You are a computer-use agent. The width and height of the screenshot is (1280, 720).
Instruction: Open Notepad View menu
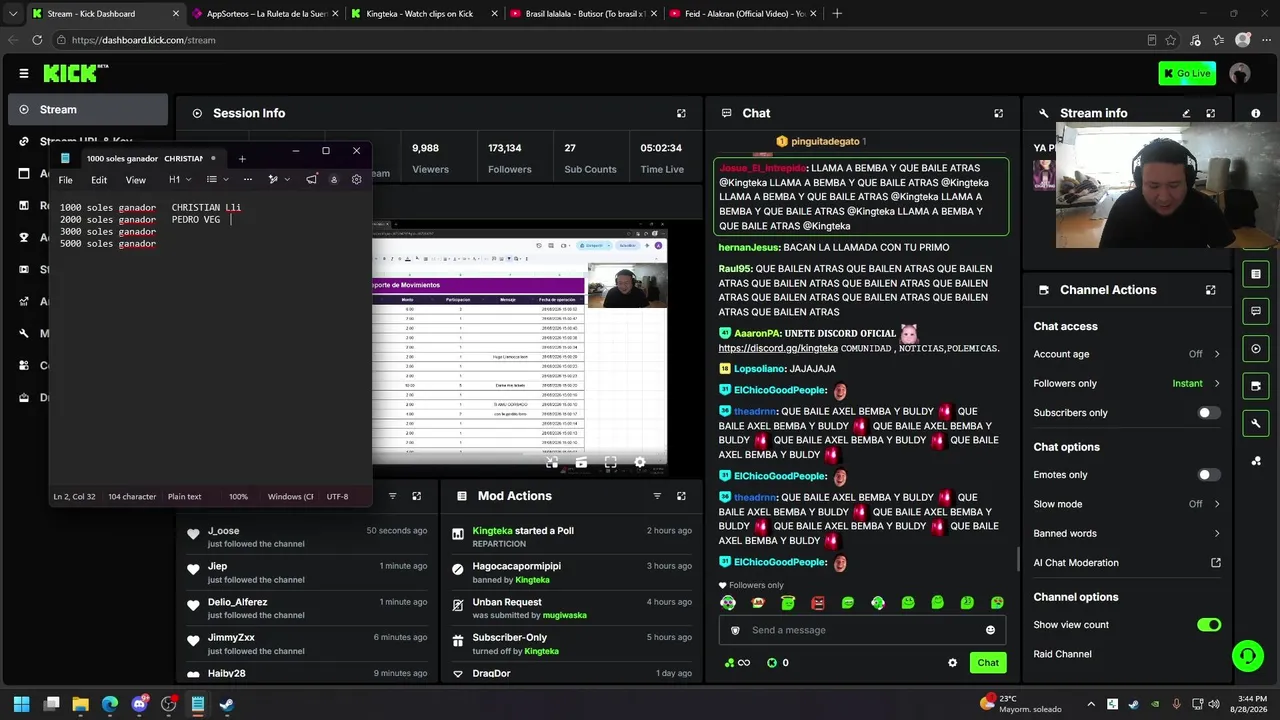[x=135, y=180]
